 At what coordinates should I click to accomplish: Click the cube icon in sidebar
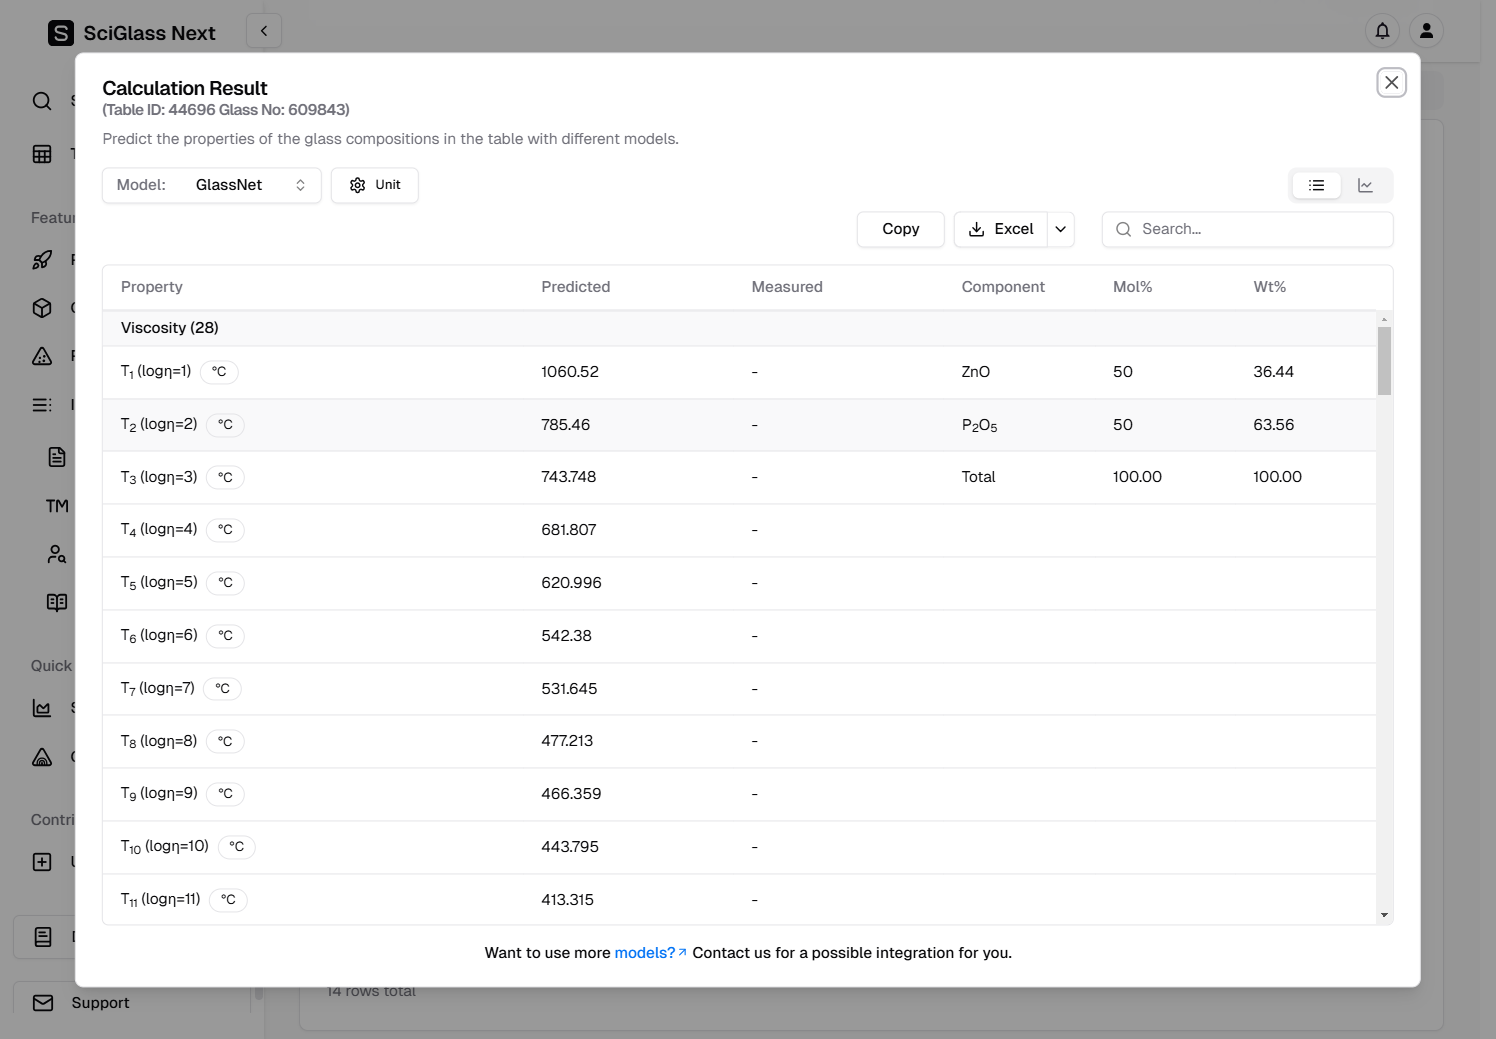(x=42, y=308)
